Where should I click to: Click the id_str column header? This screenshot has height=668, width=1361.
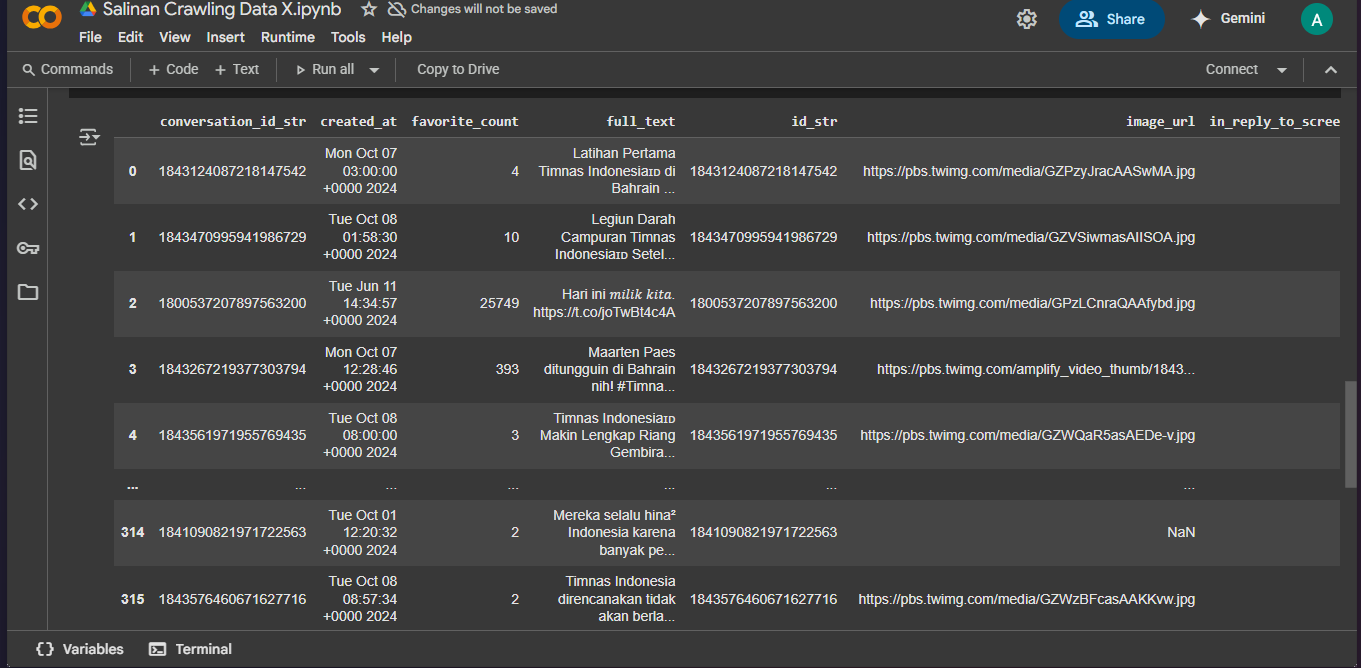(814, 121)
